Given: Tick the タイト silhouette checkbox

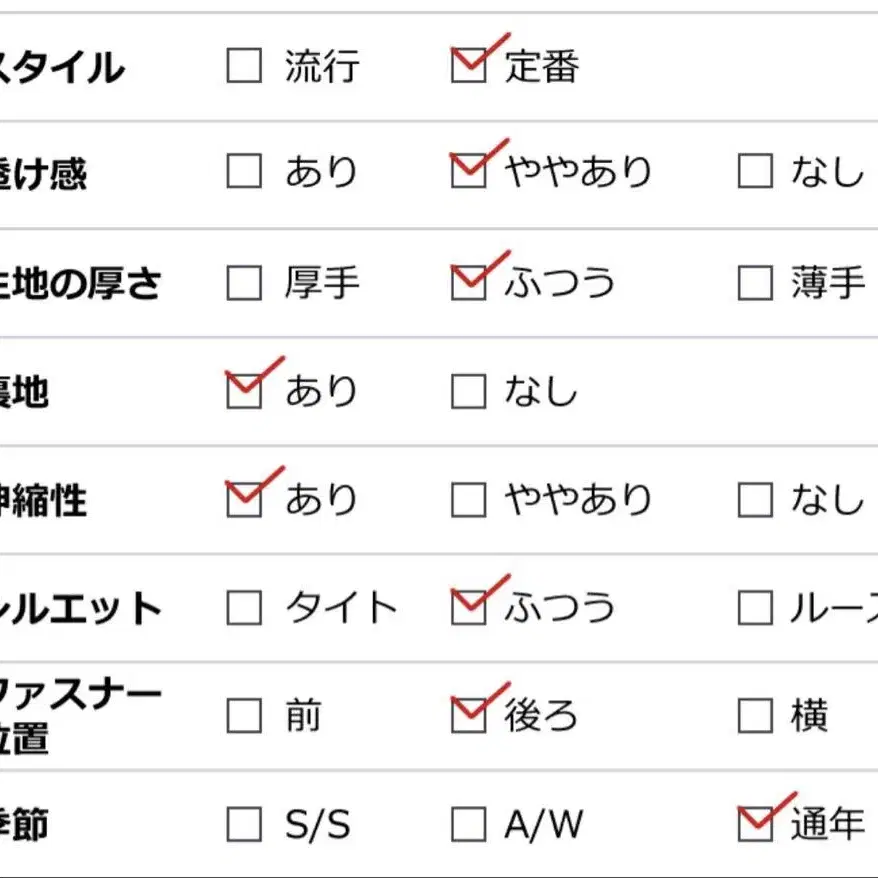Looking at the screenshot, I should [x=244, y=608].
